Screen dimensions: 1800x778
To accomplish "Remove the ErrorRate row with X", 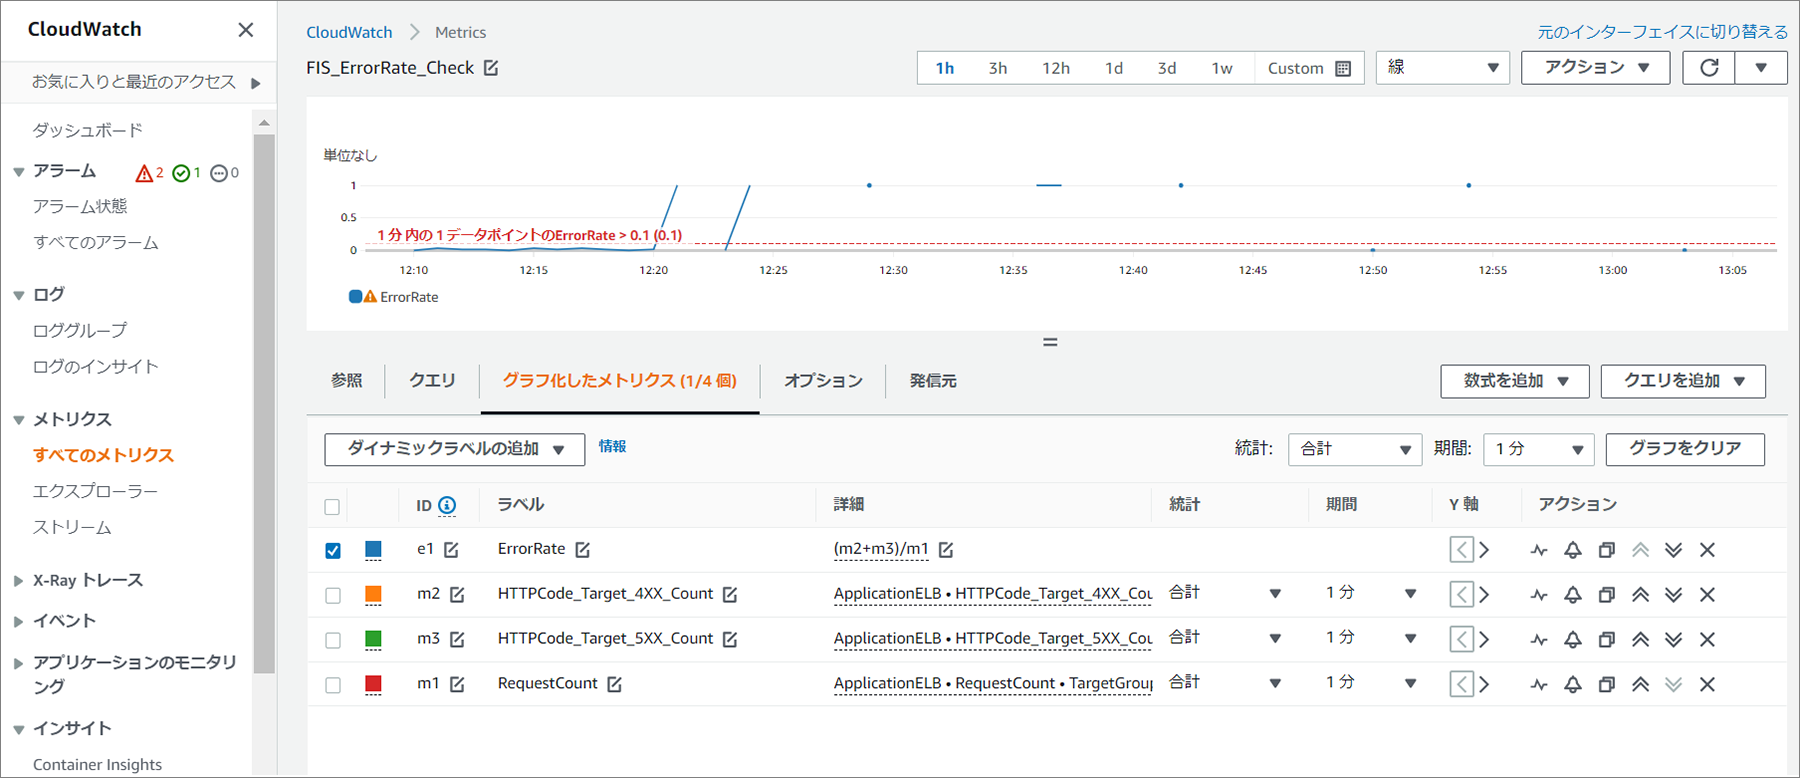I will point(1707,550).
